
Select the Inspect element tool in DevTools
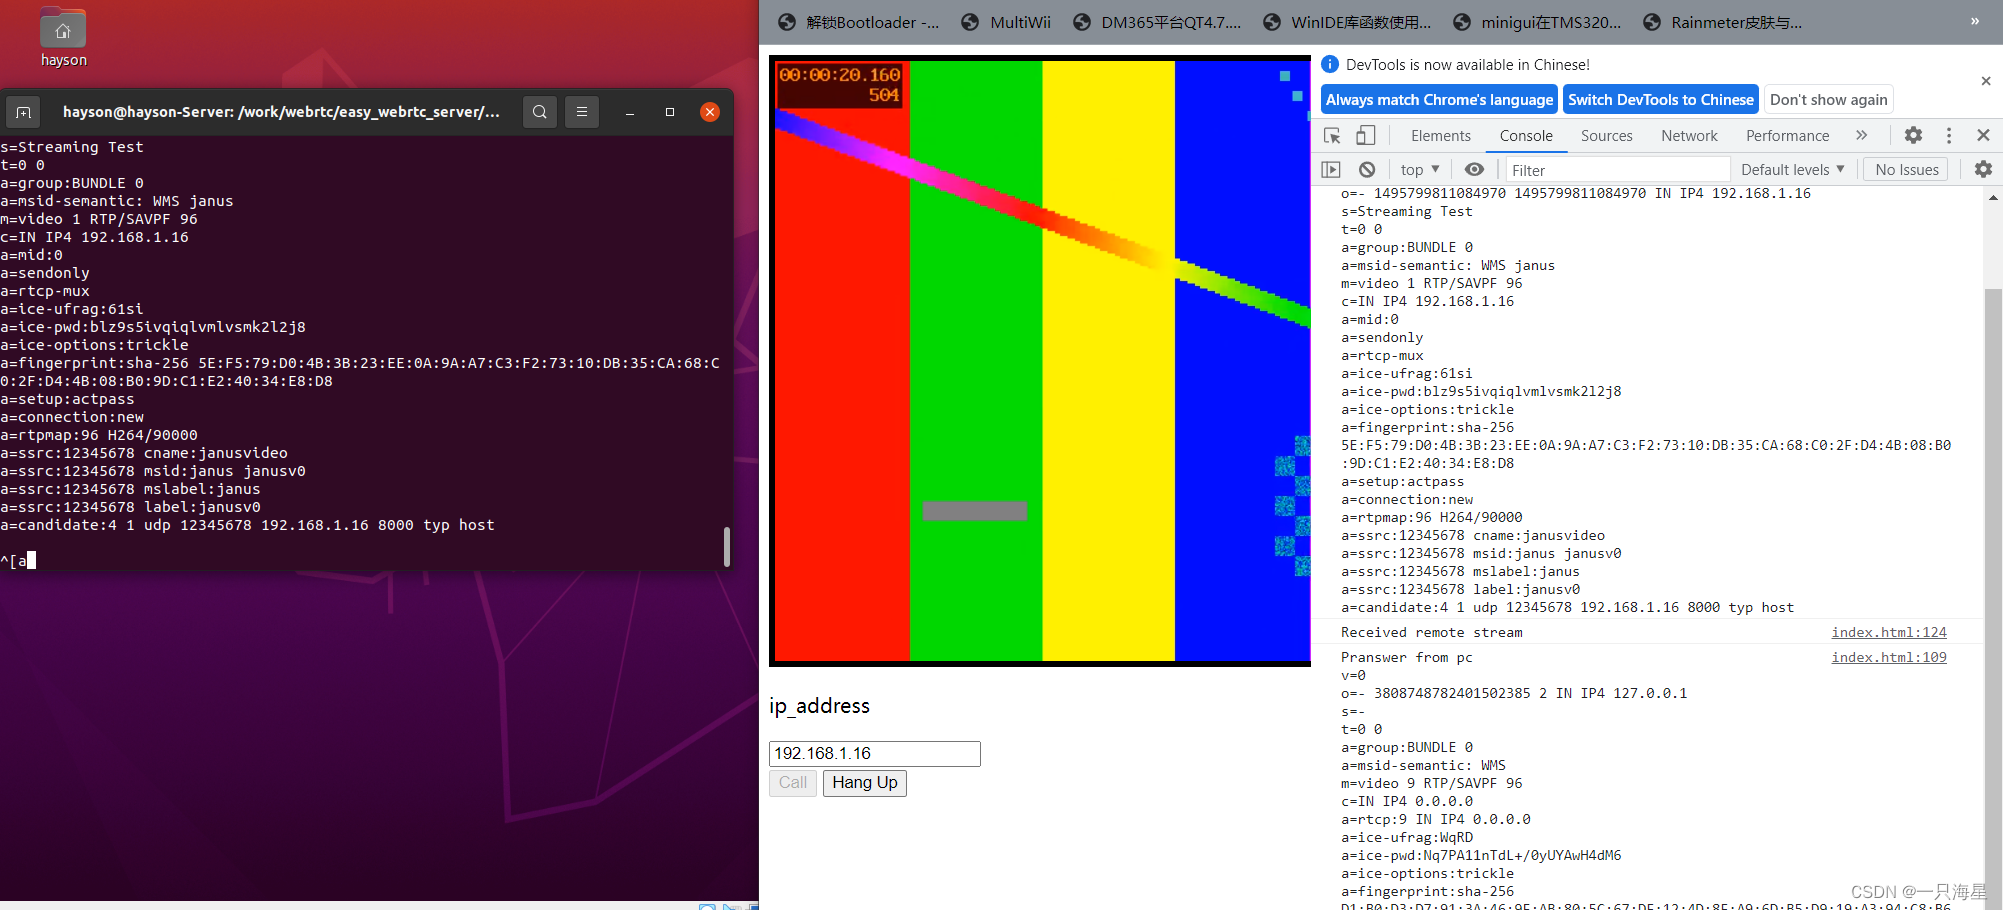(x=1331, y=135)
